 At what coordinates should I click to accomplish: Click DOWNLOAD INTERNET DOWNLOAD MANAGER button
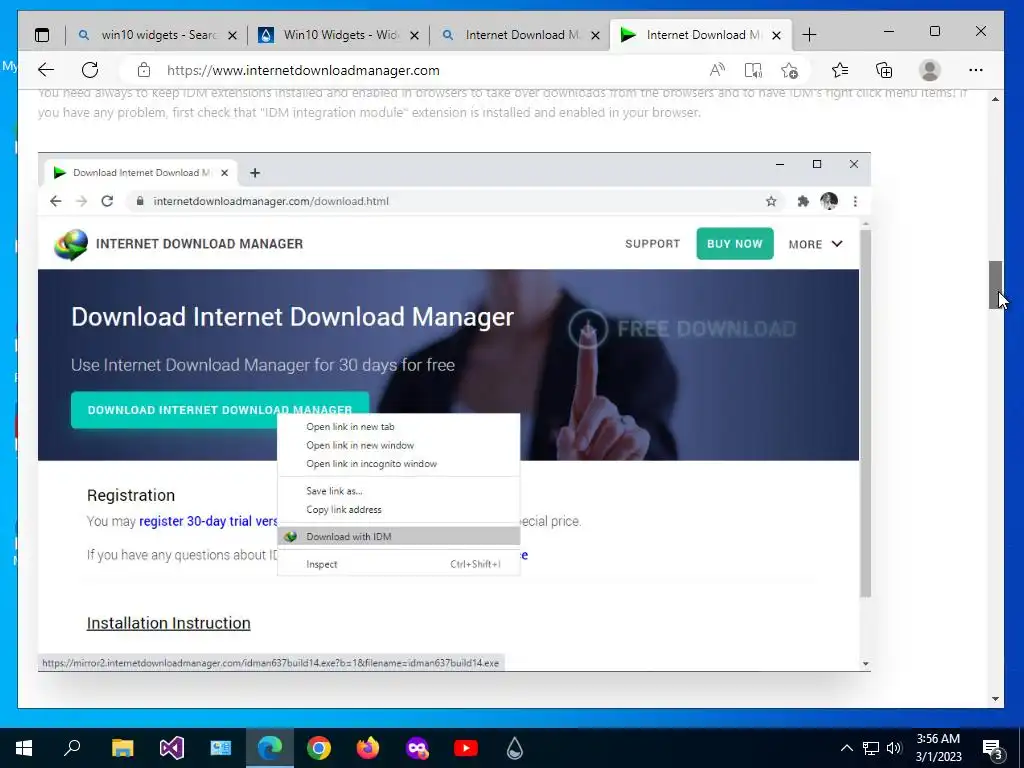220,410
